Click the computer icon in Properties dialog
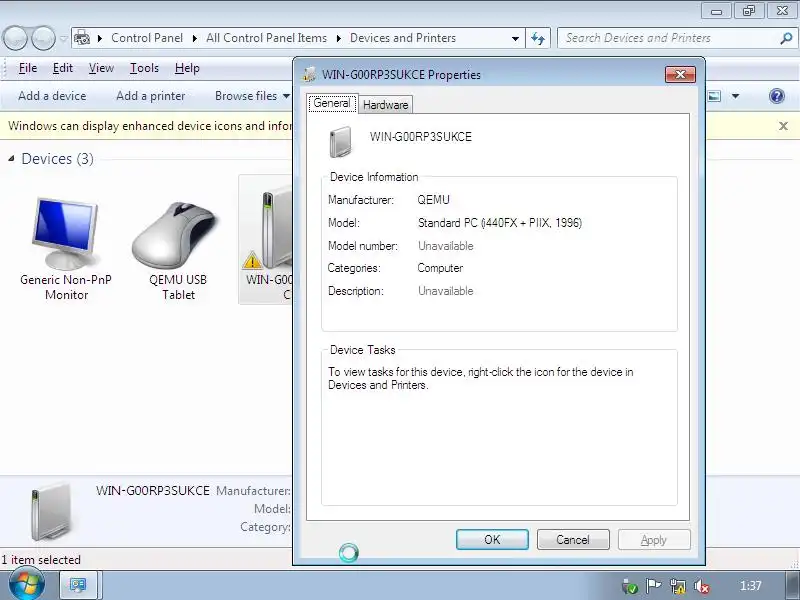800x600 pixels. point(341,141)
